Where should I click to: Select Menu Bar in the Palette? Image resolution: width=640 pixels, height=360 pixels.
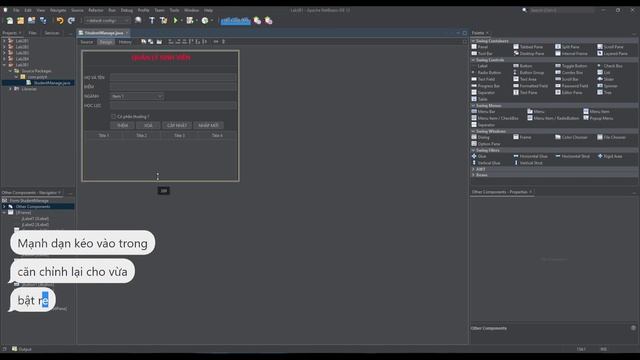coord(484,111)
